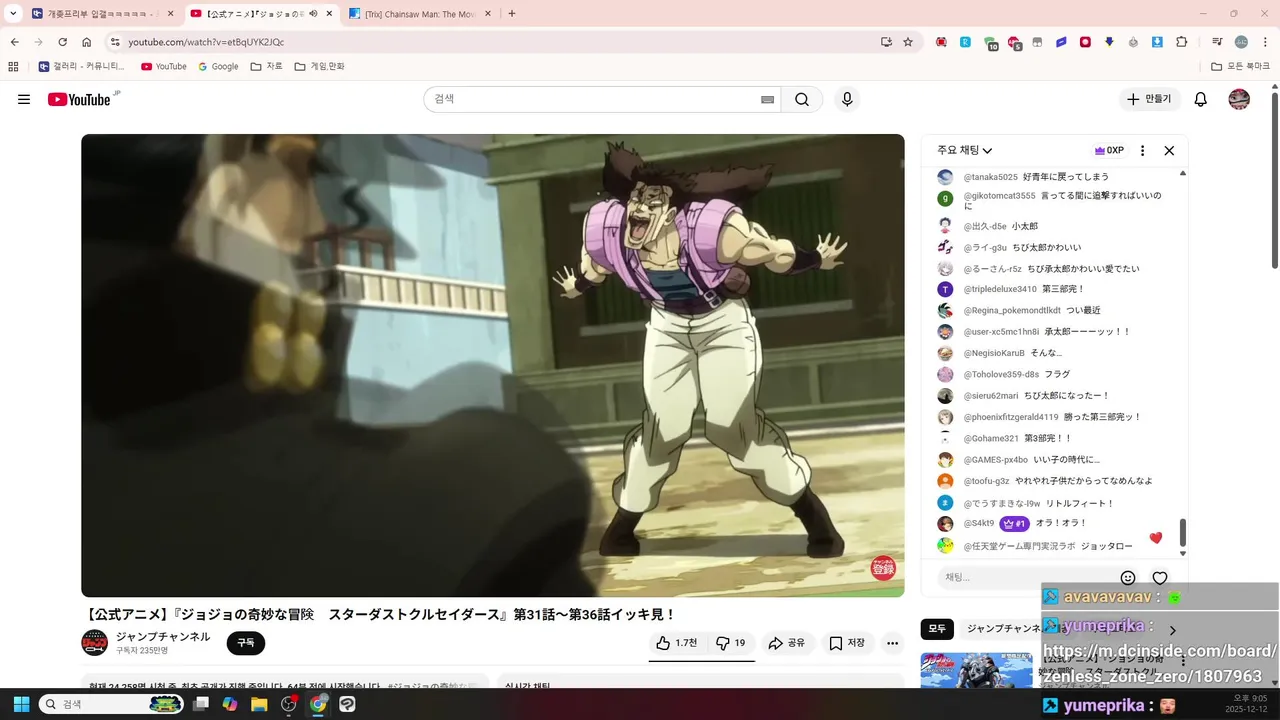
Task: Like the video with thumbs up
Action: tap(677, 643)
